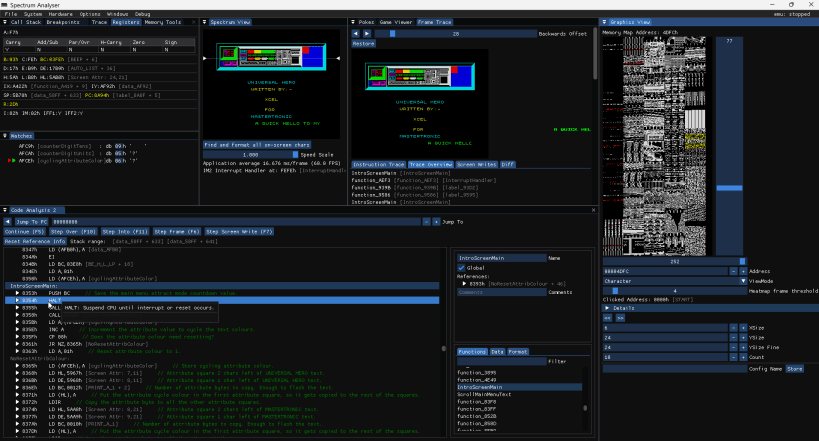Screen dimensions: 819x441
Task: Click the Store config button
Action: click(x=794, y=369)
